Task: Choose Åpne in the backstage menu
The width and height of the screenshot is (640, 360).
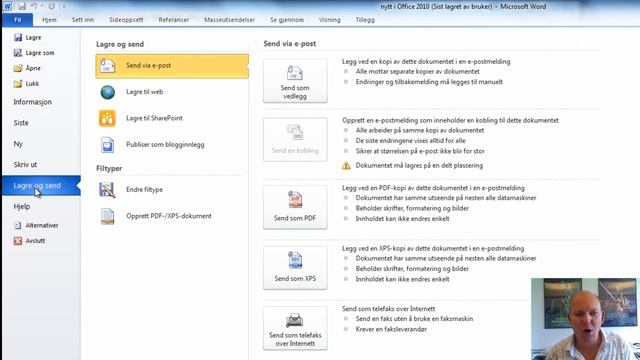Action: click(x=33, y=68)
